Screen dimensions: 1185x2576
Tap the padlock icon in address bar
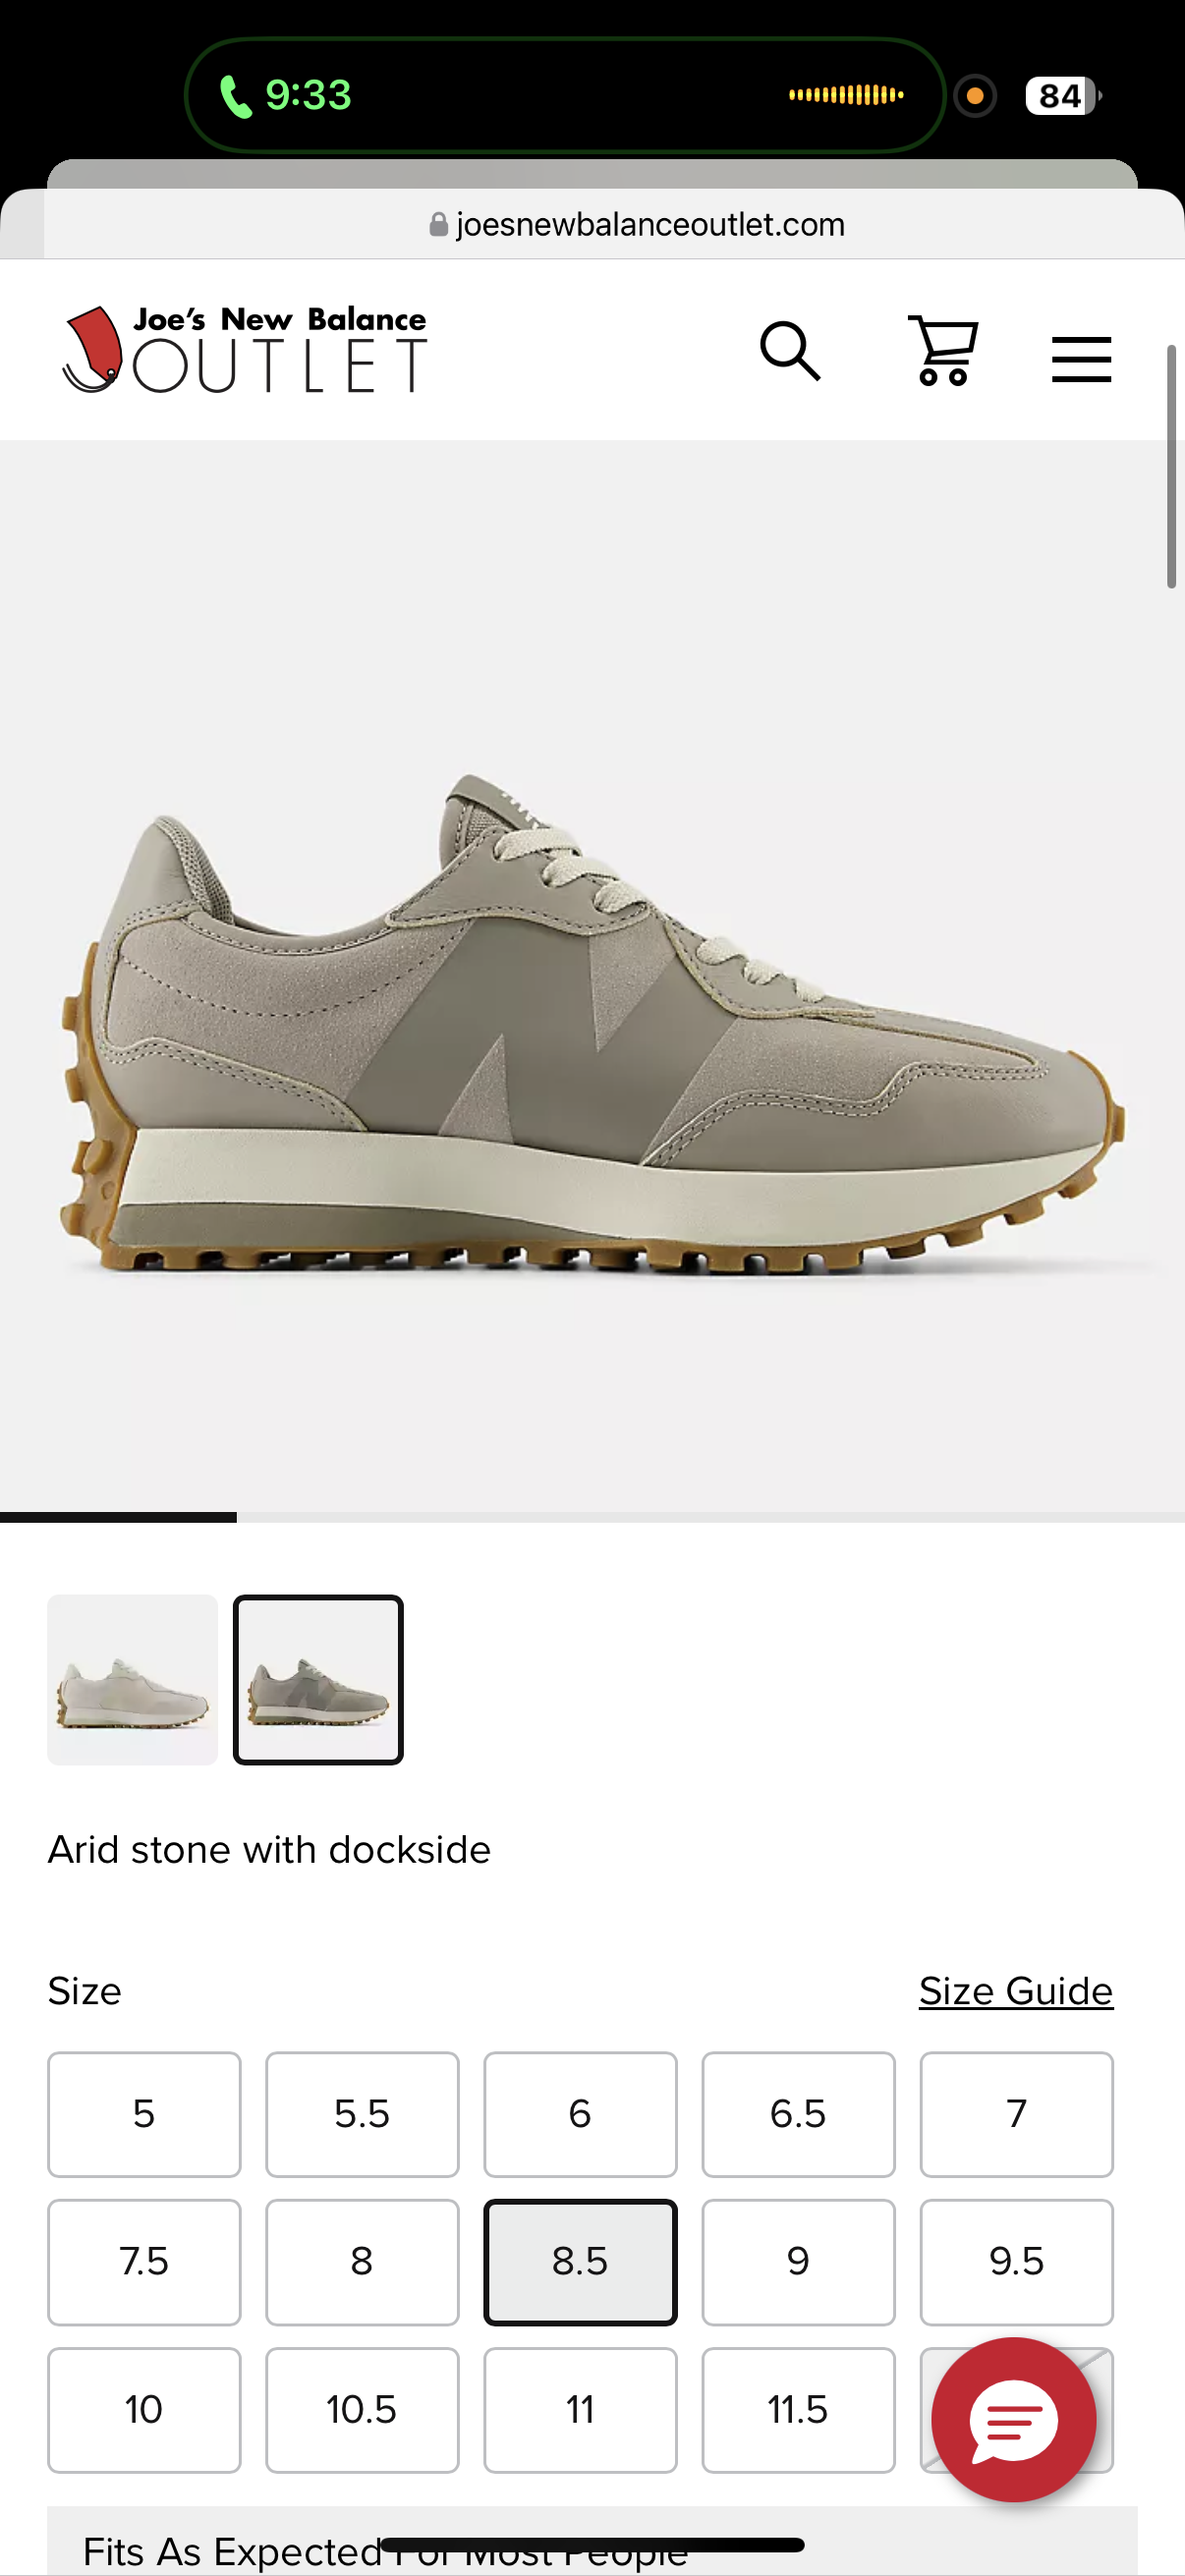(438, 224)
